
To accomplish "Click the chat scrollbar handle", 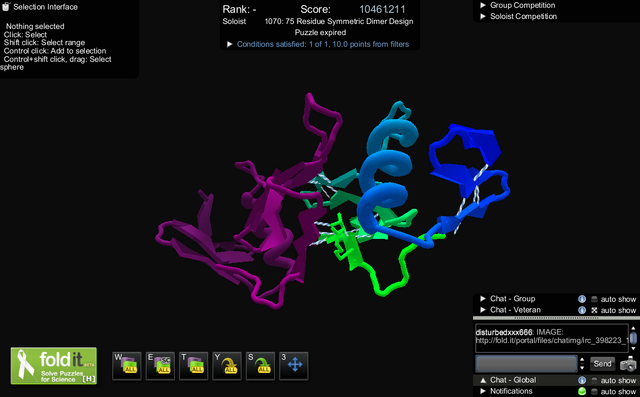I will [x=633, y=338].
